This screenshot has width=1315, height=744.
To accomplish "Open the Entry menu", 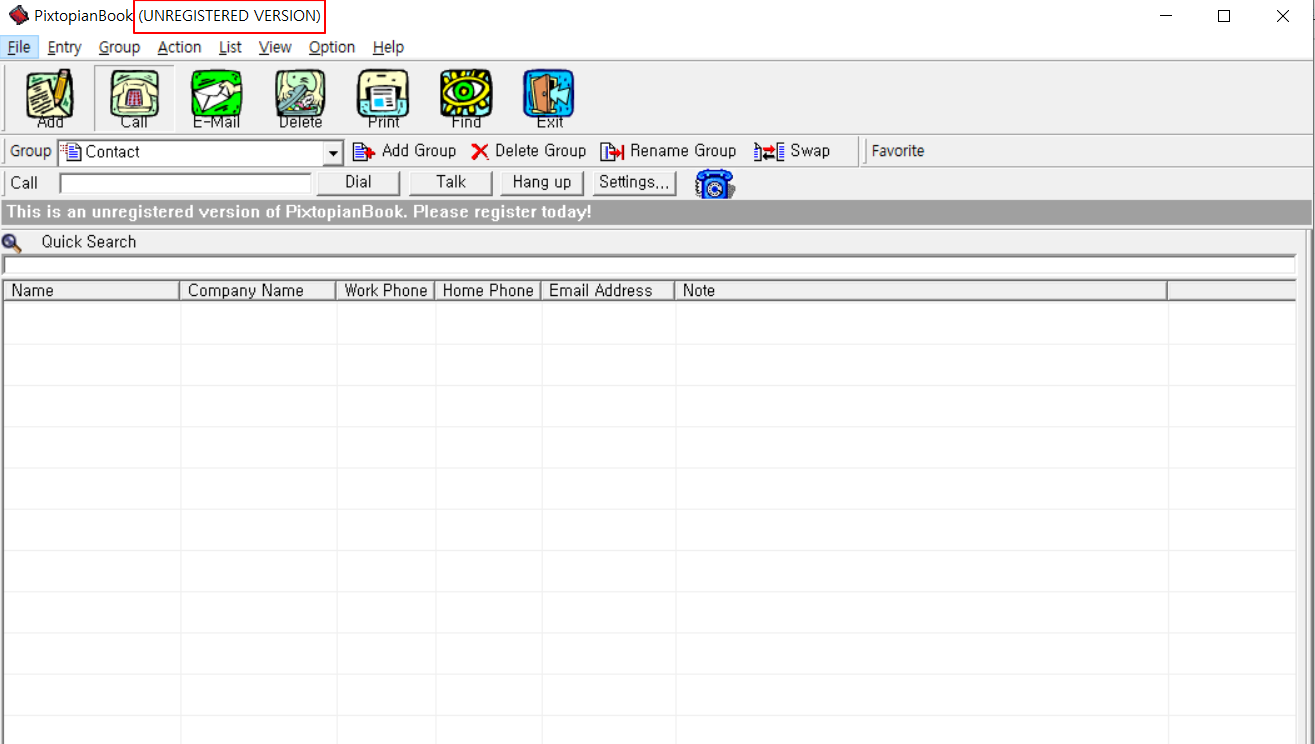I will tap(64, 47).
